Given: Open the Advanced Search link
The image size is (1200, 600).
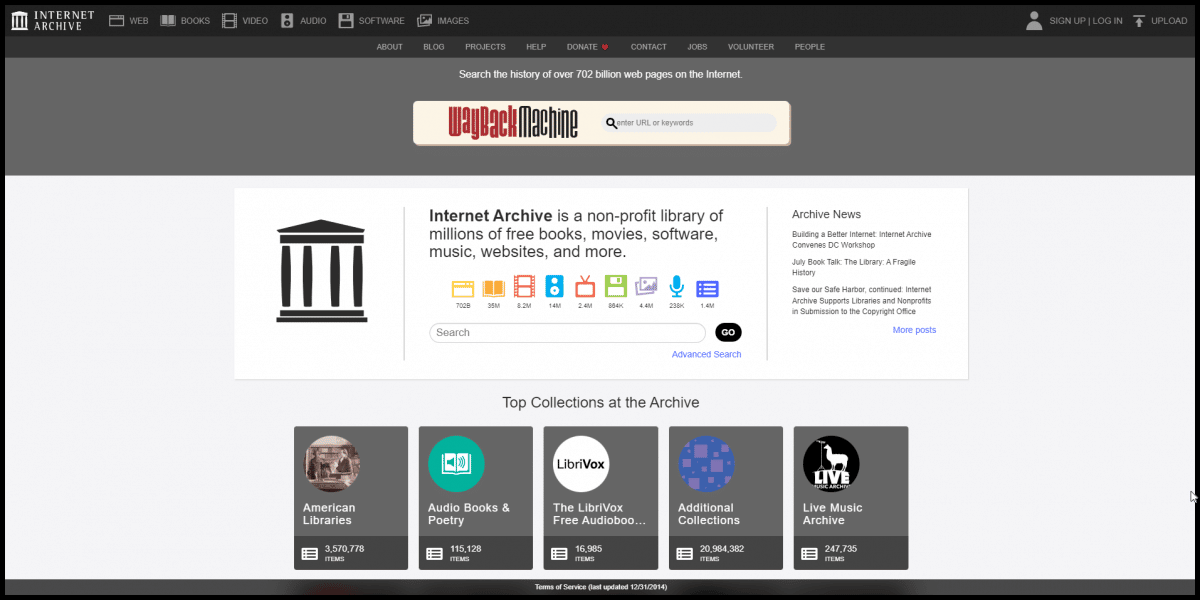Looking at the screenshot, I should tap(707, 354).
